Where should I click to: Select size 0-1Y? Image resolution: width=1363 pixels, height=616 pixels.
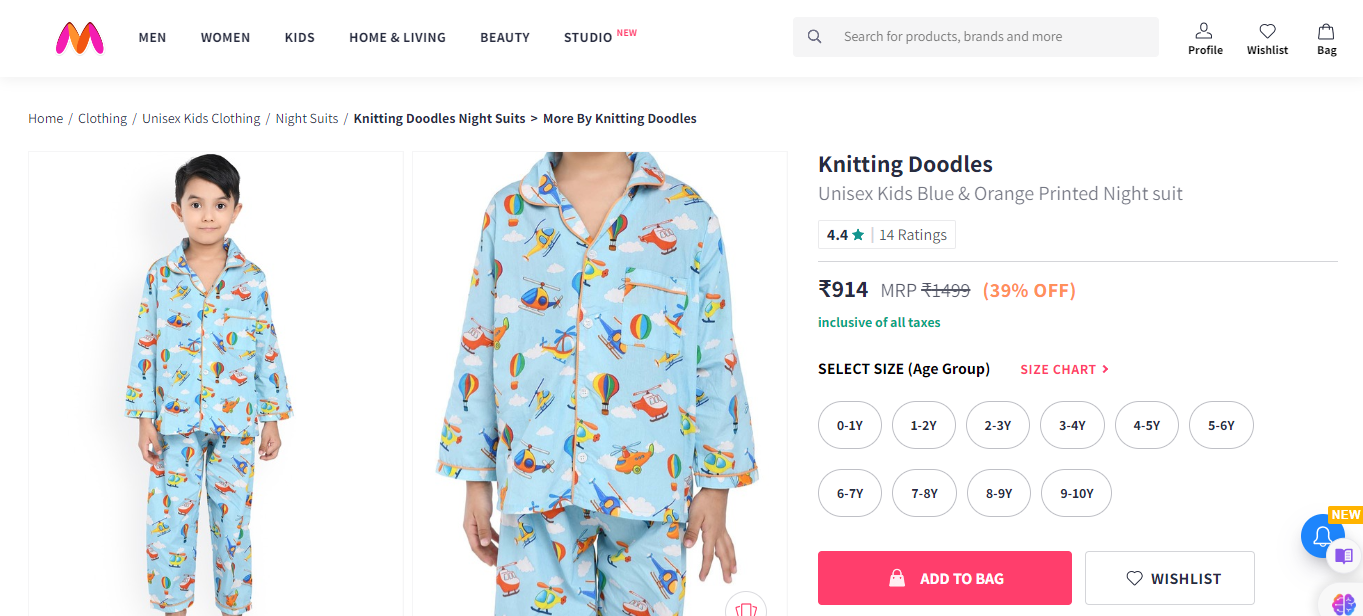coord(850,426)
